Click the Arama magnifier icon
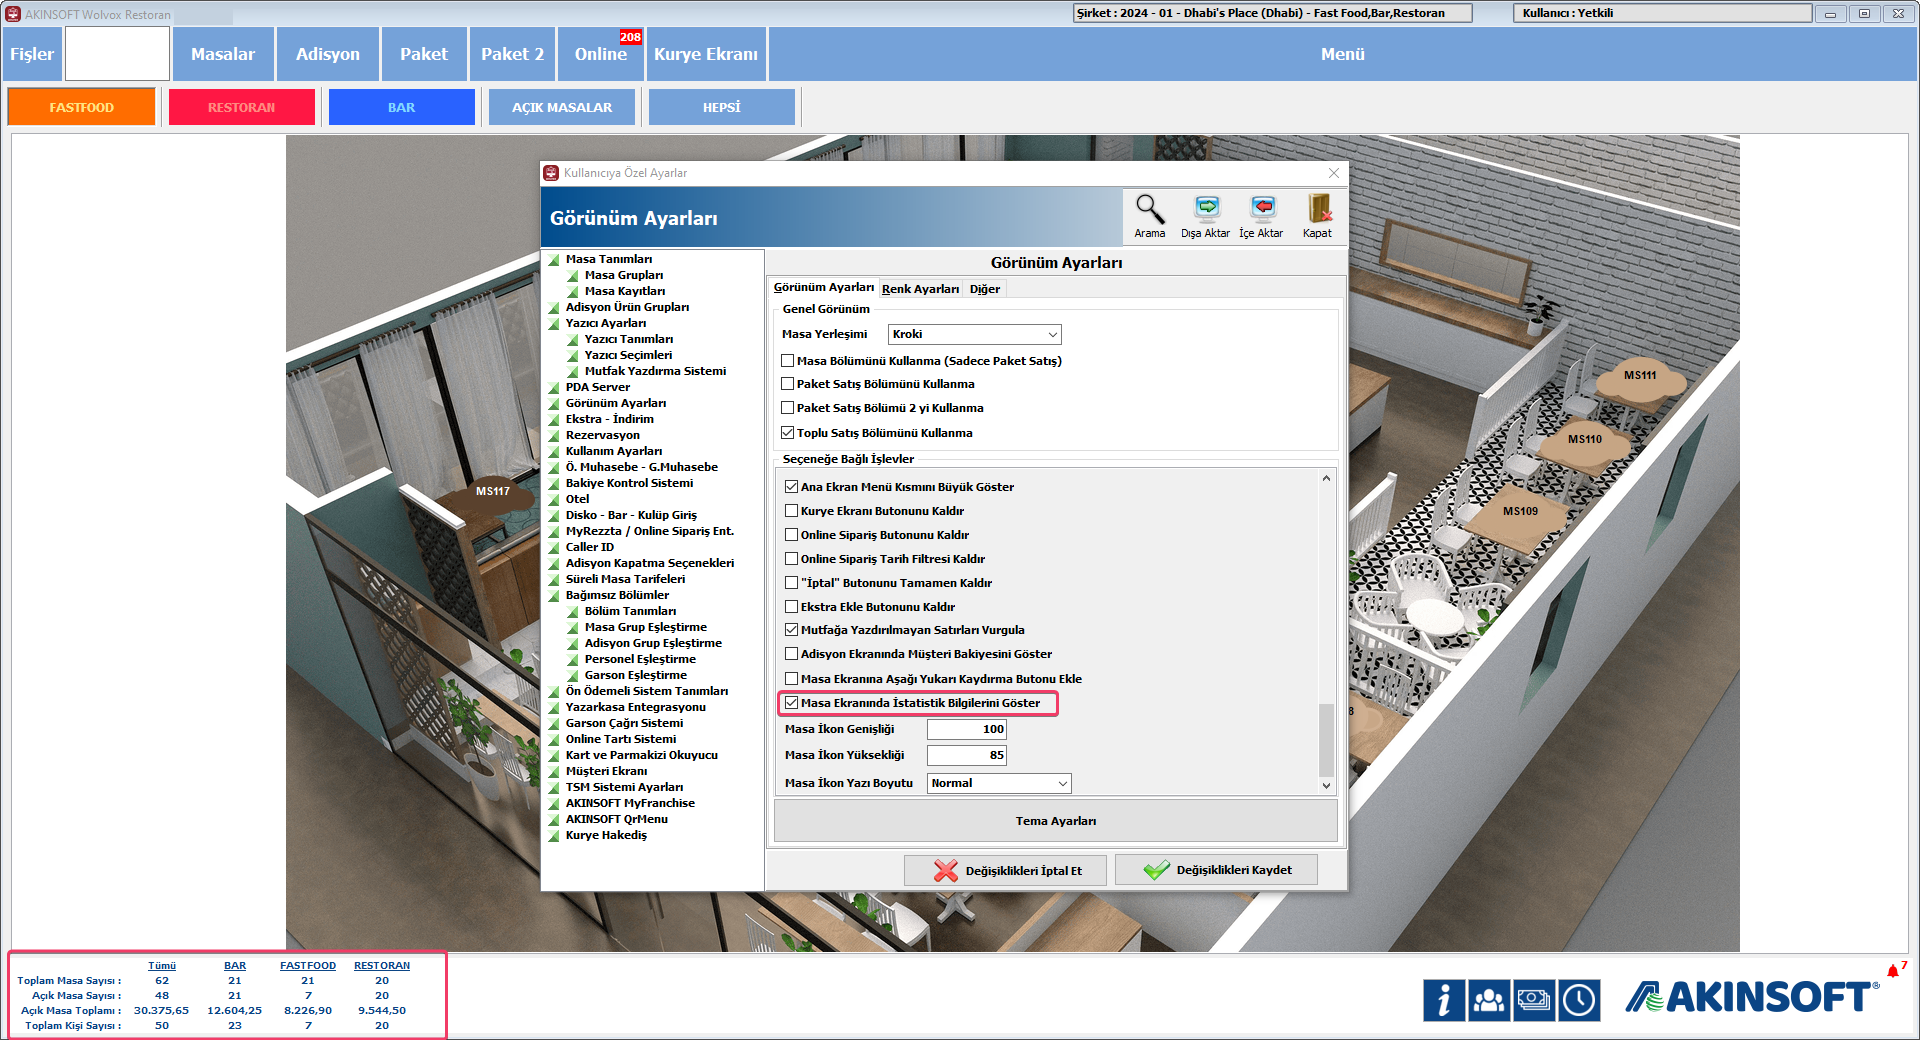The width and height of the screenshot is (1920, 1040). tap(1149, 210)
